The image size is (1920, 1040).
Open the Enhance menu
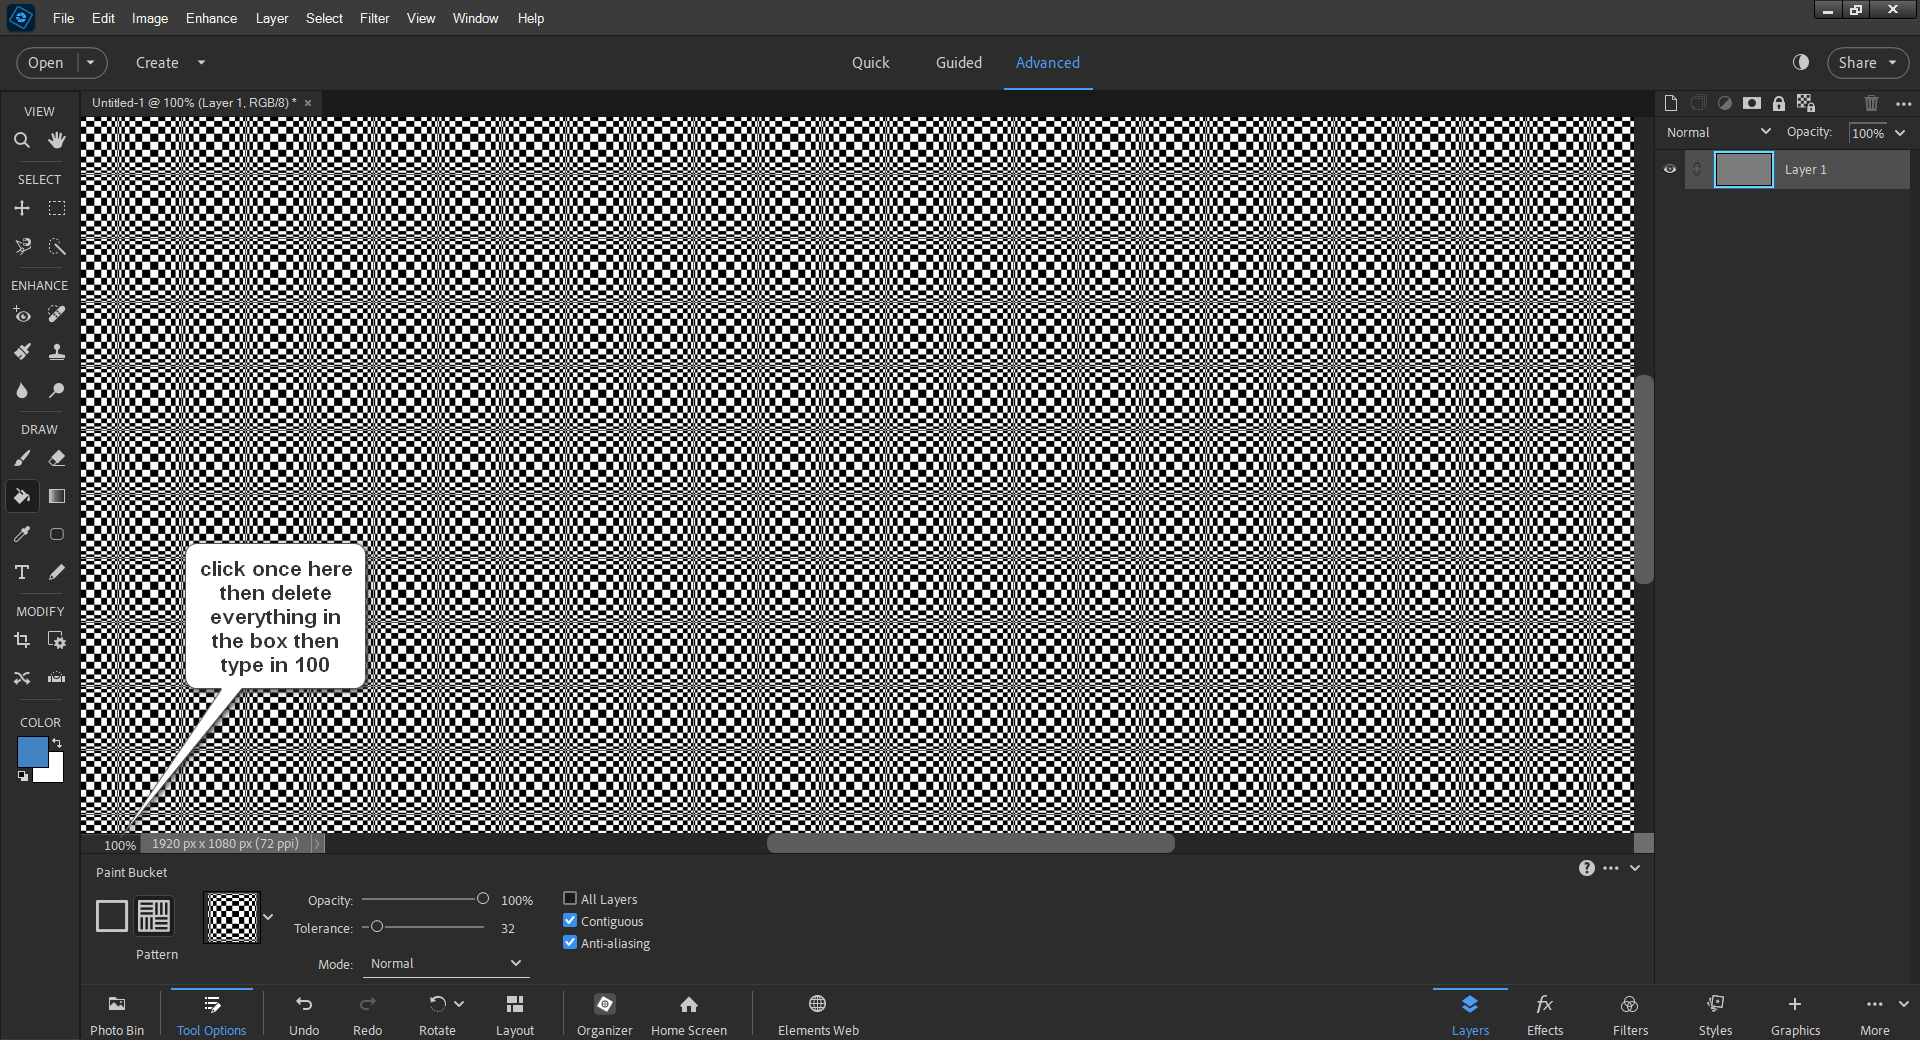(x=210, y=18)
